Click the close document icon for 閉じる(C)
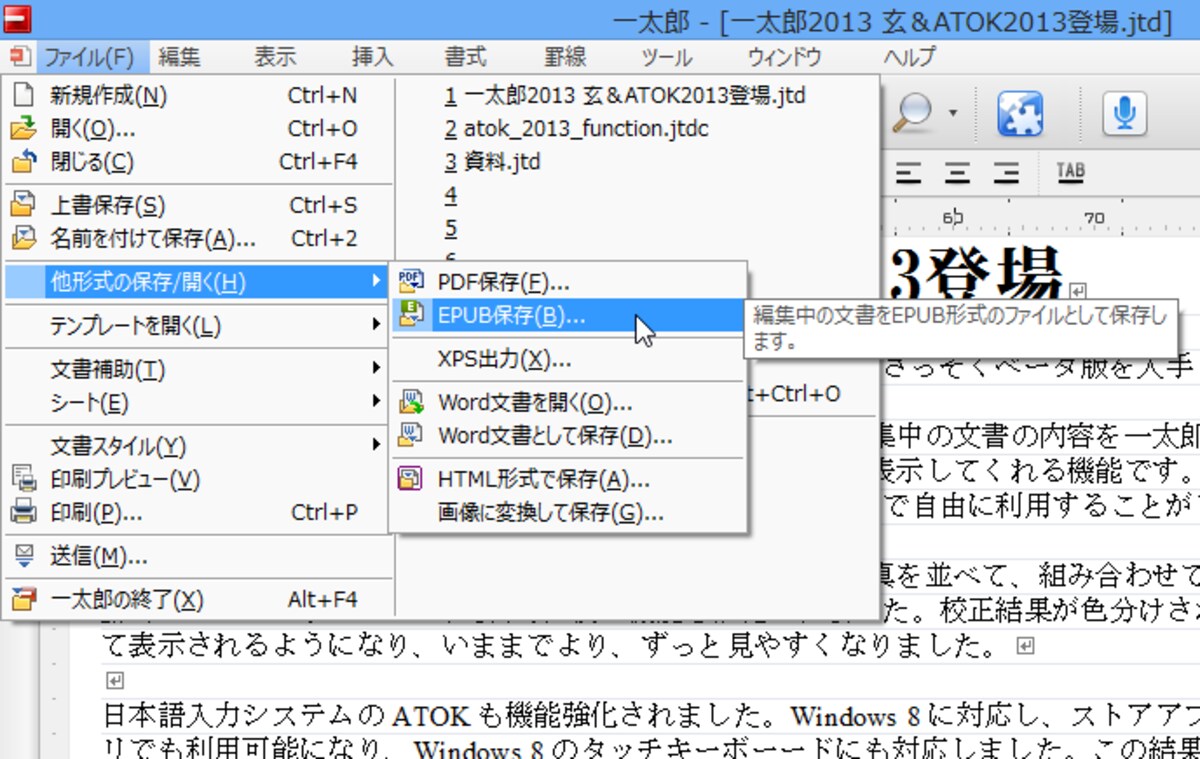This screenshot has width=1200, height=759. (22, 162)
